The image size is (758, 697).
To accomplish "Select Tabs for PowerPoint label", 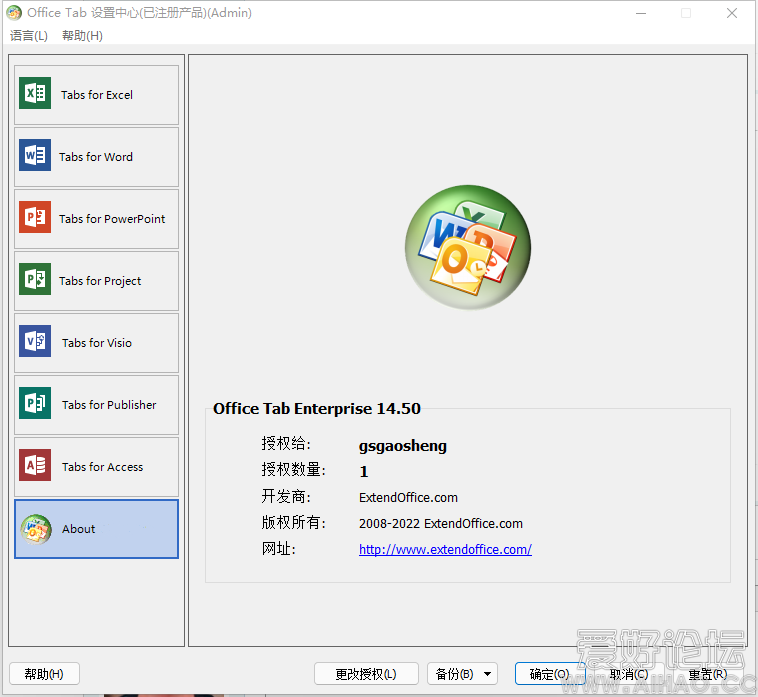I will coord(112,219).
